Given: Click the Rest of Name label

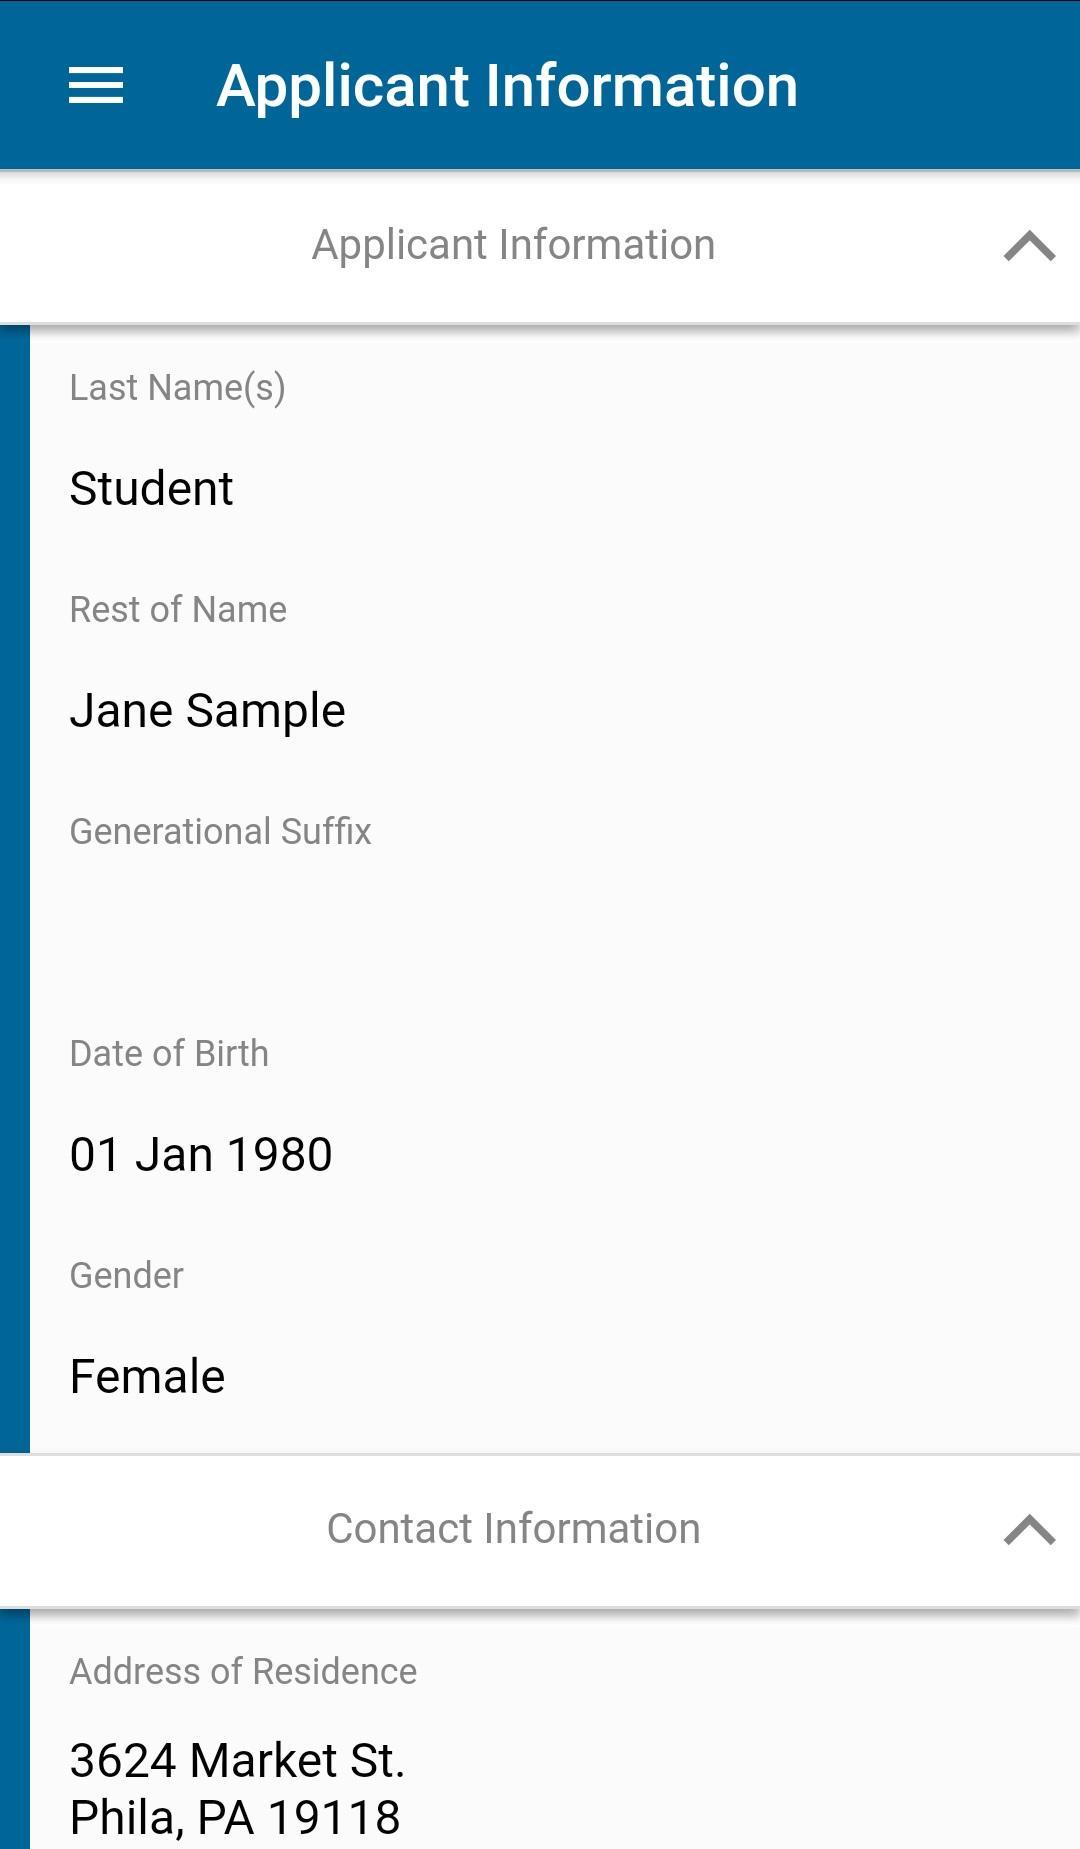Looking at the screenshot, I should tap(178, 610).
